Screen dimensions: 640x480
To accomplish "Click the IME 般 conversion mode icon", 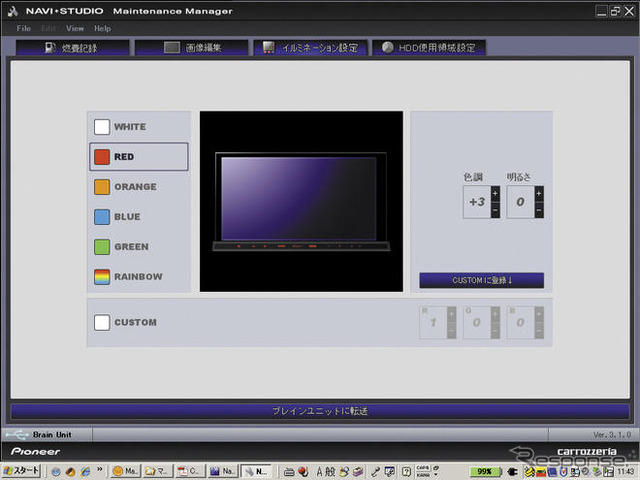I will [330, 472].
